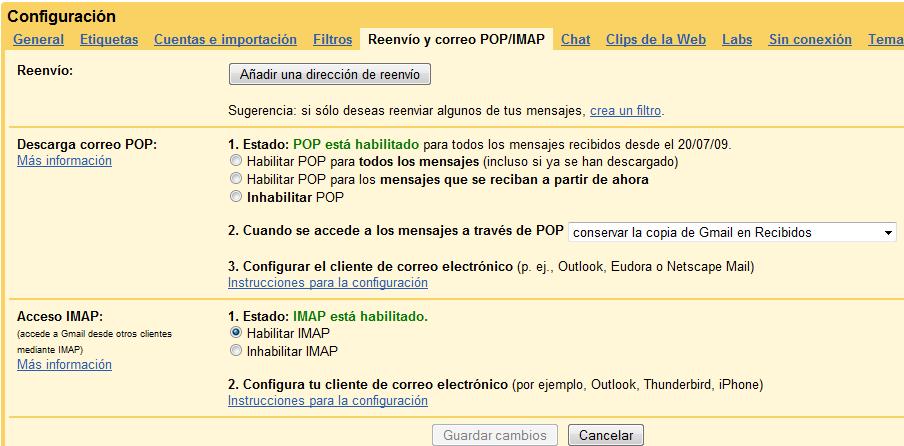The image size is (904, 446).
Task: Open IMAP Instrucciones para la configuración link
Action: 327,400
